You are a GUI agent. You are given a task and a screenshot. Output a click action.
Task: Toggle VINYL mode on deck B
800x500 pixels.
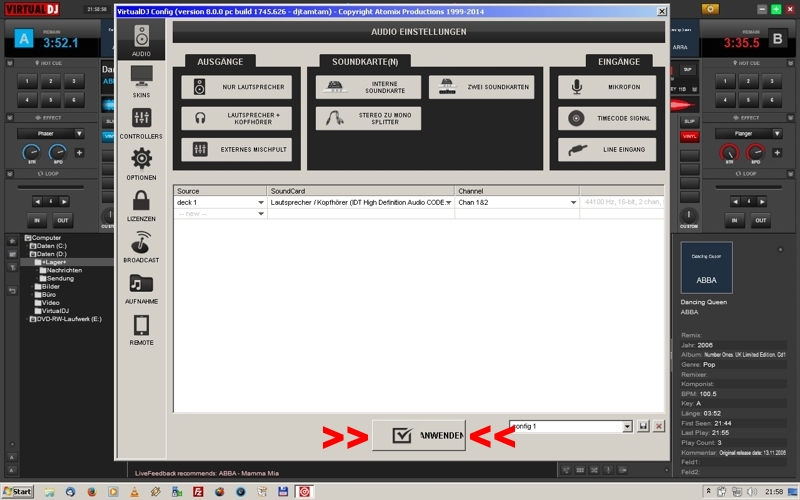[689, 137]
